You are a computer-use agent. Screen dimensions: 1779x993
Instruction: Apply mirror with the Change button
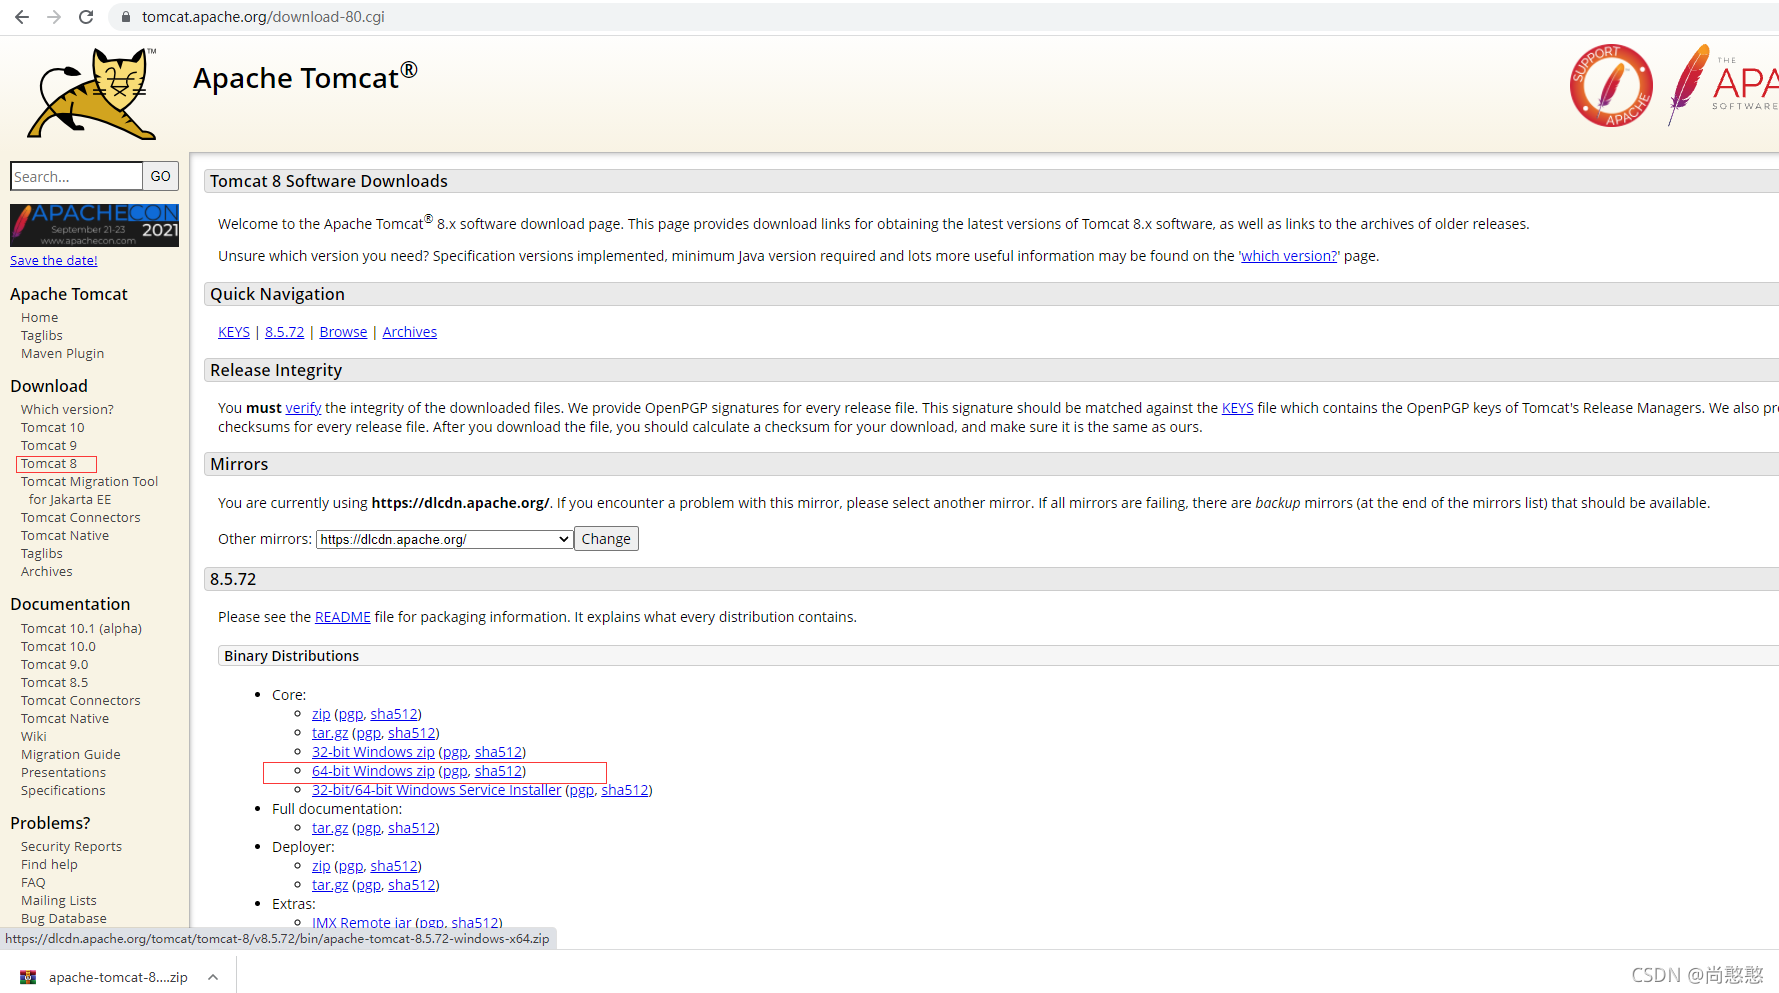tap(606, 539)
